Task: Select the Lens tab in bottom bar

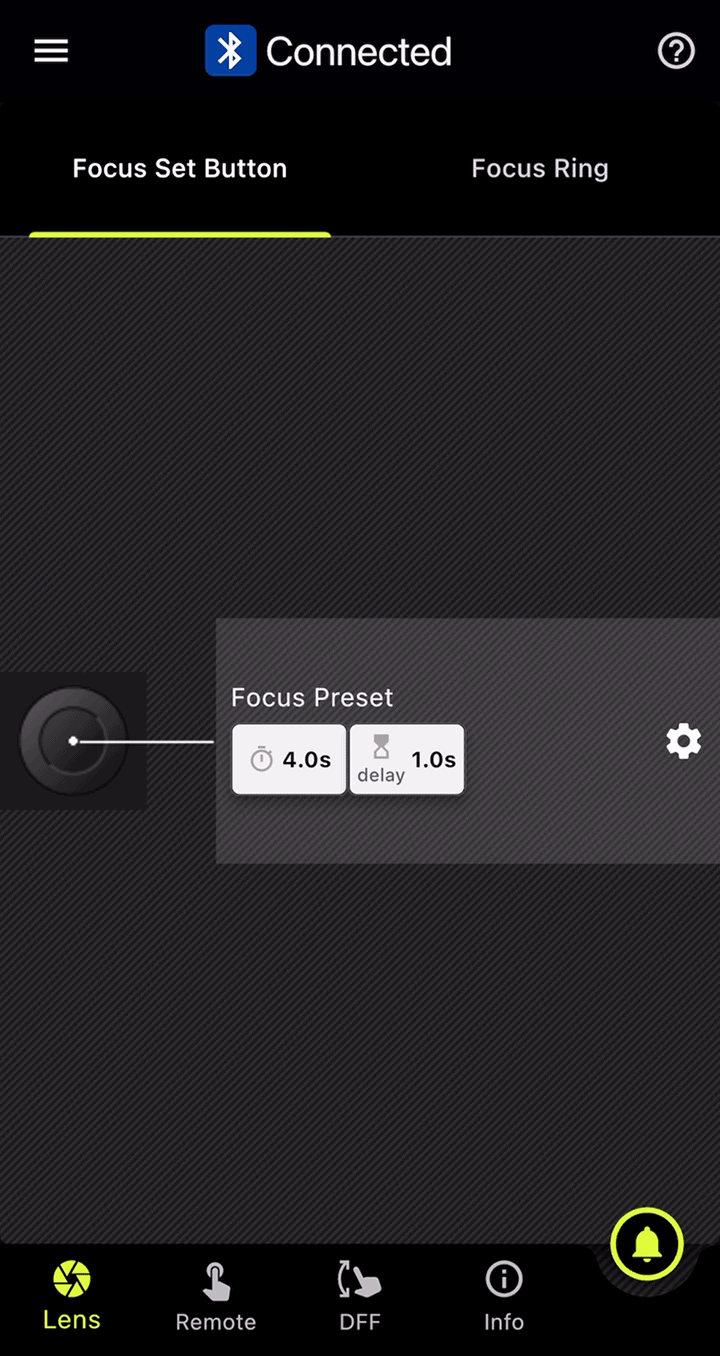Action: [72, 1296]
